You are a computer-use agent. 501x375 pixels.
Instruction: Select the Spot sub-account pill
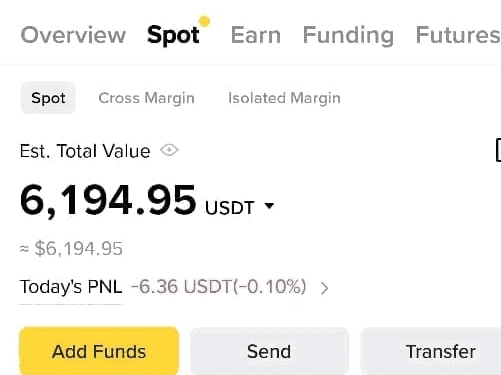click(x=48, y=98)
